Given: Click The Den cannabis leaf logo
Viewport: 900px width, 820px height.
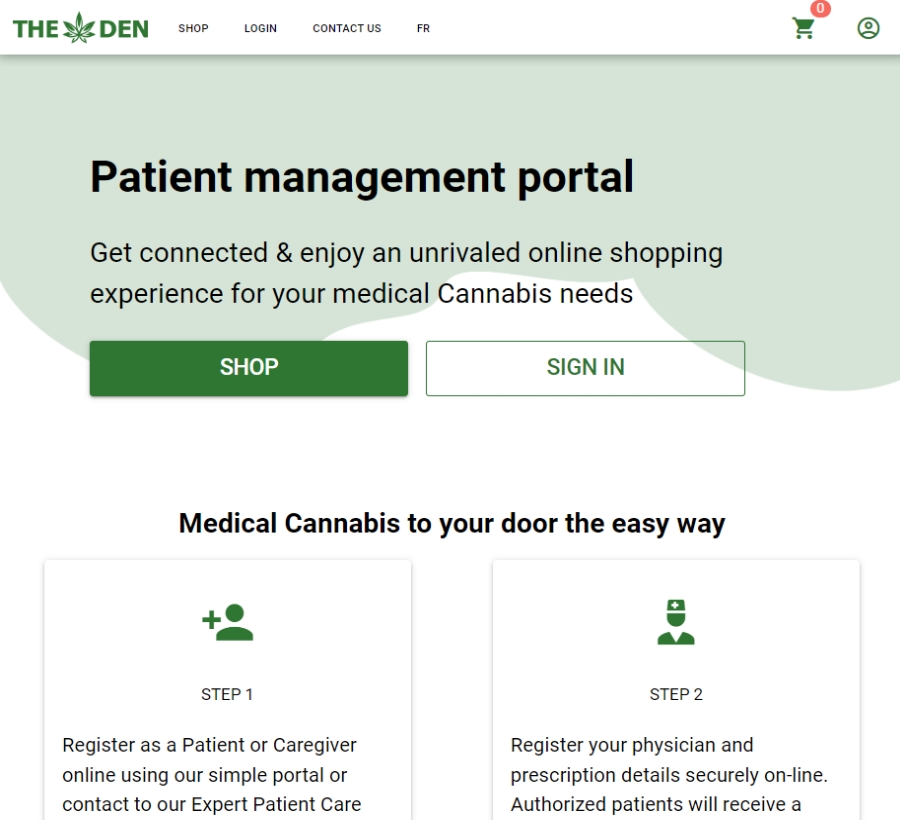Looking at the screenshot, I should click(x=79, y=28).
